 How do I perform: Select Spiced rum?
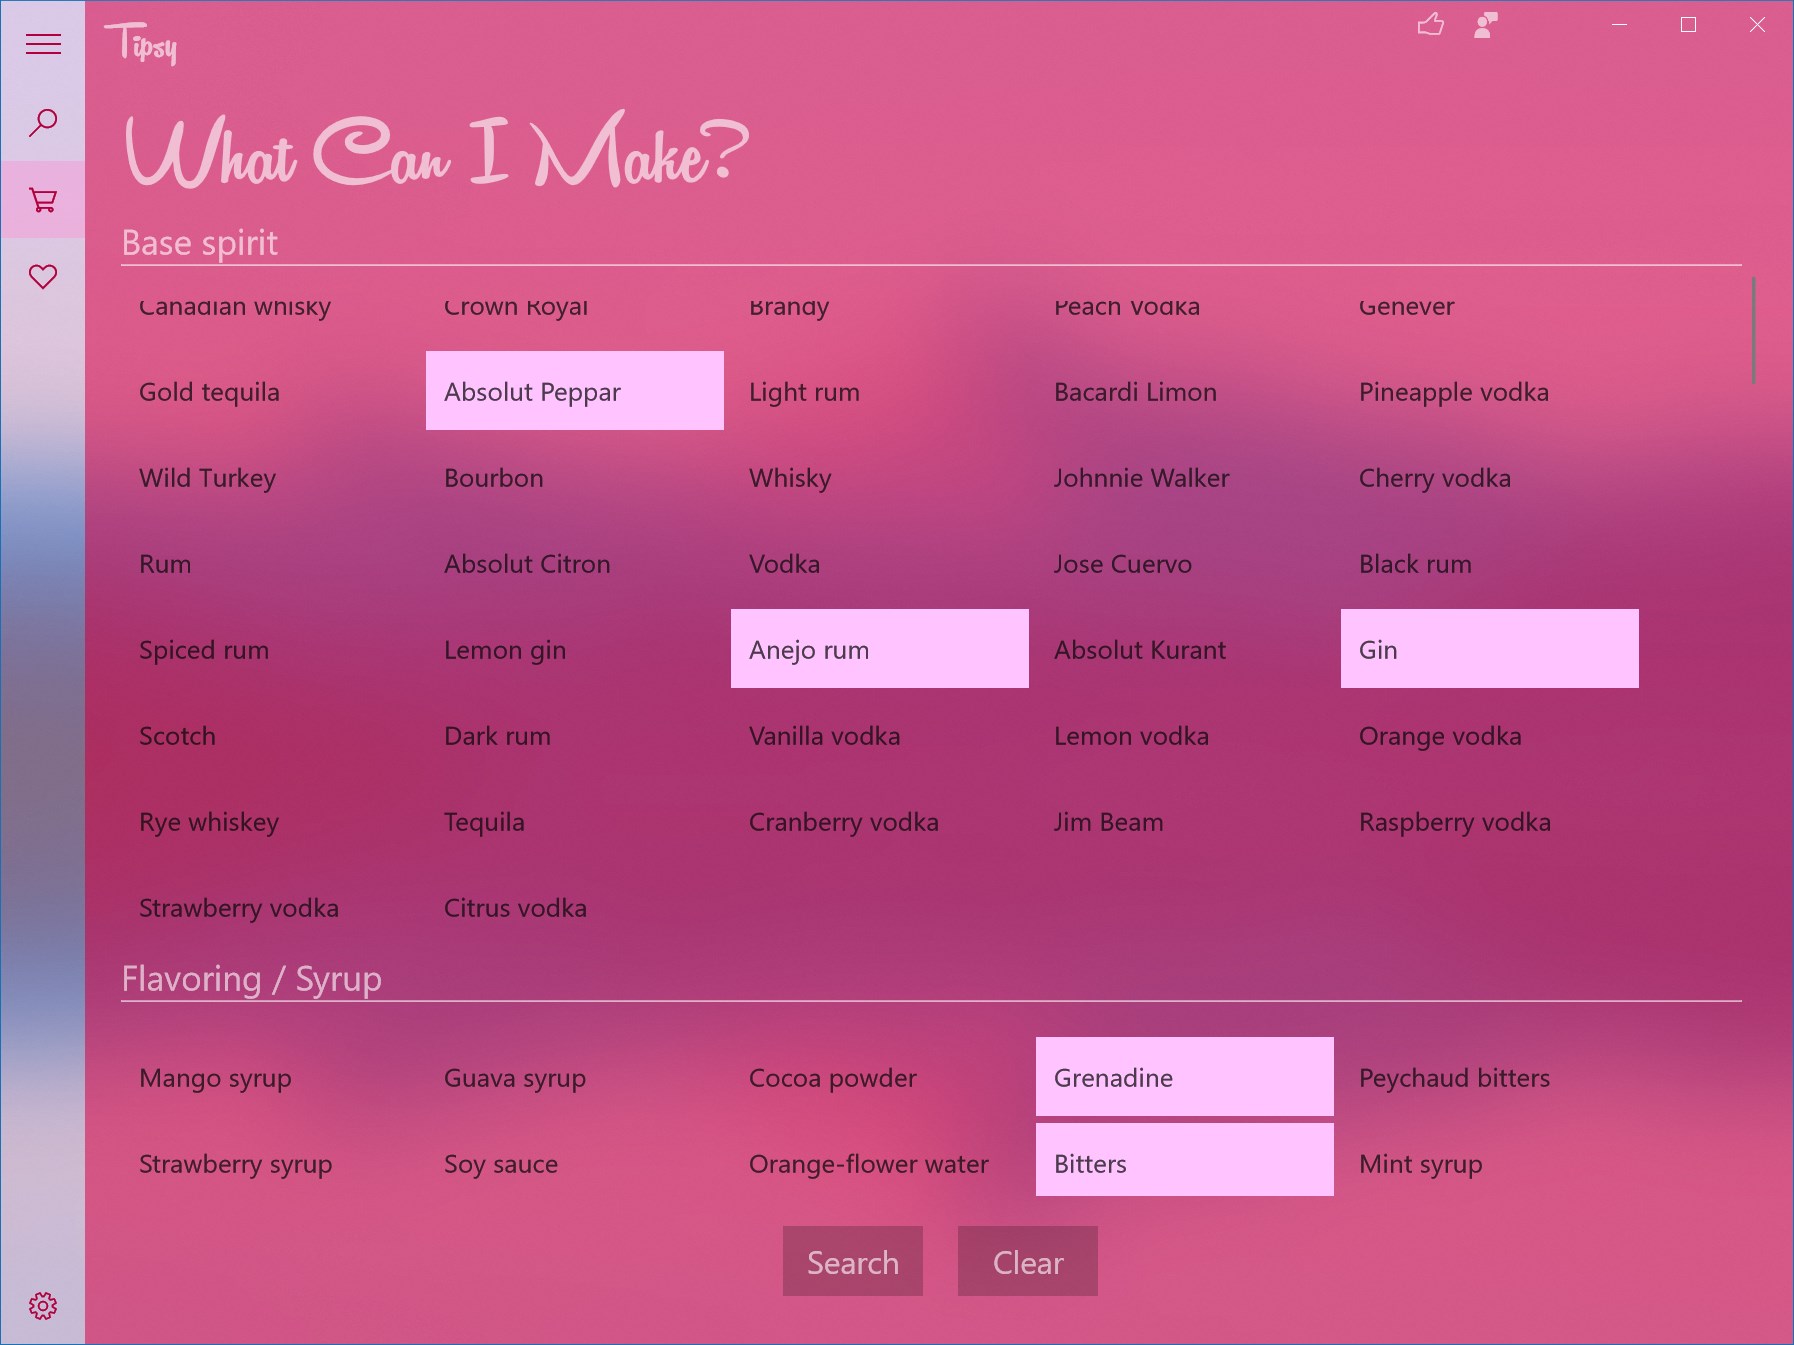pos(270,649)
